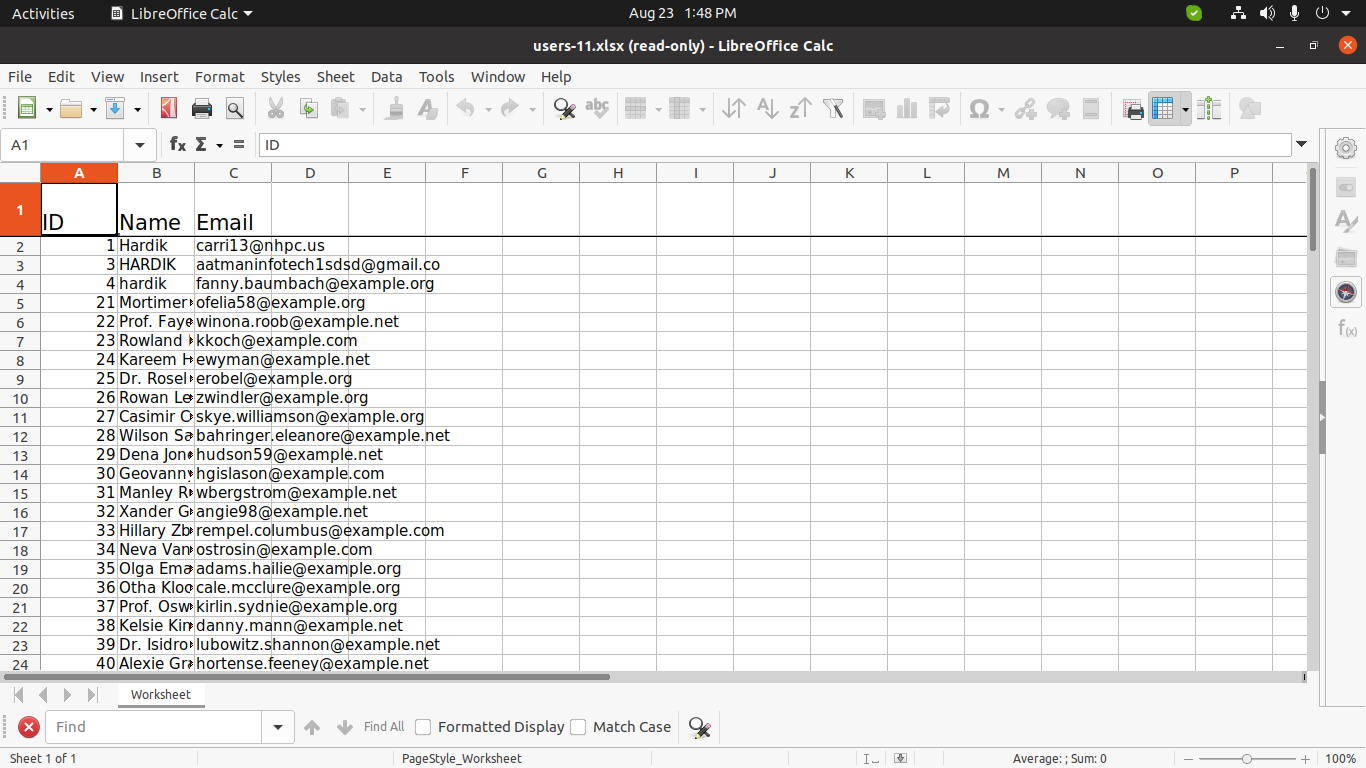The height and width of the screenshot is (768, 1366).
Task: Sort the data ascending
Action: coord(767,108)
